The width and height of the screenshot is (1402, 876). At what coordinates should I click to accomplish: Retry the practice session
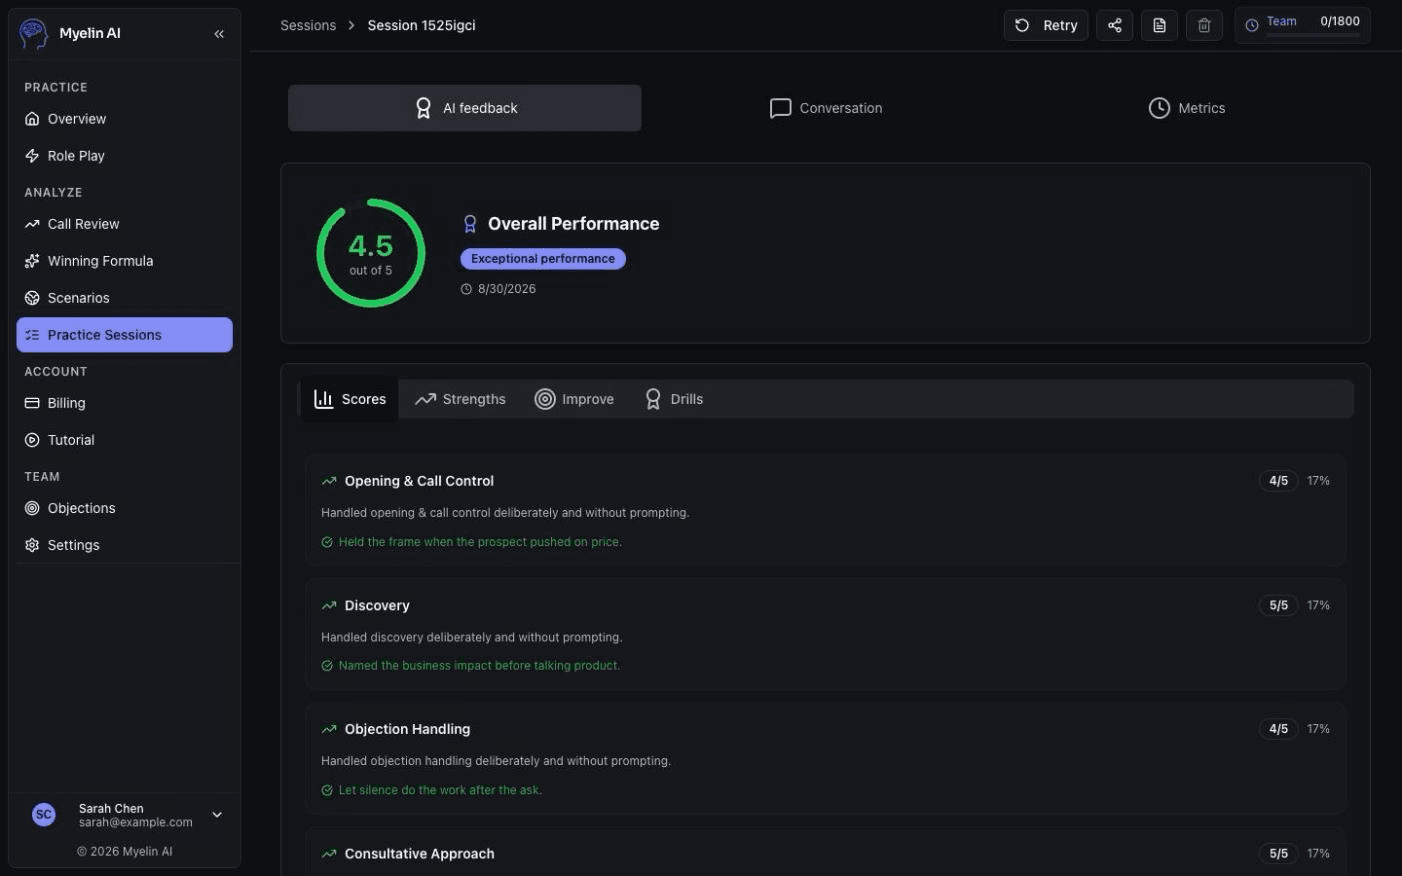tap(1046, 25)
